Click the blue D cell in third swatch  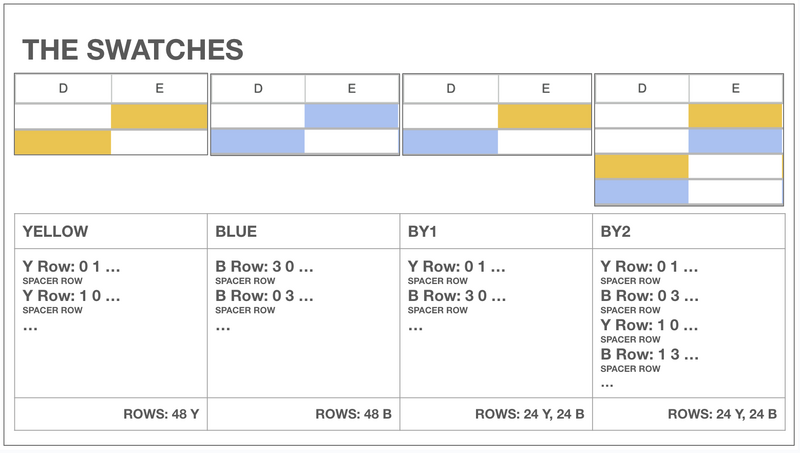[451, 141]
